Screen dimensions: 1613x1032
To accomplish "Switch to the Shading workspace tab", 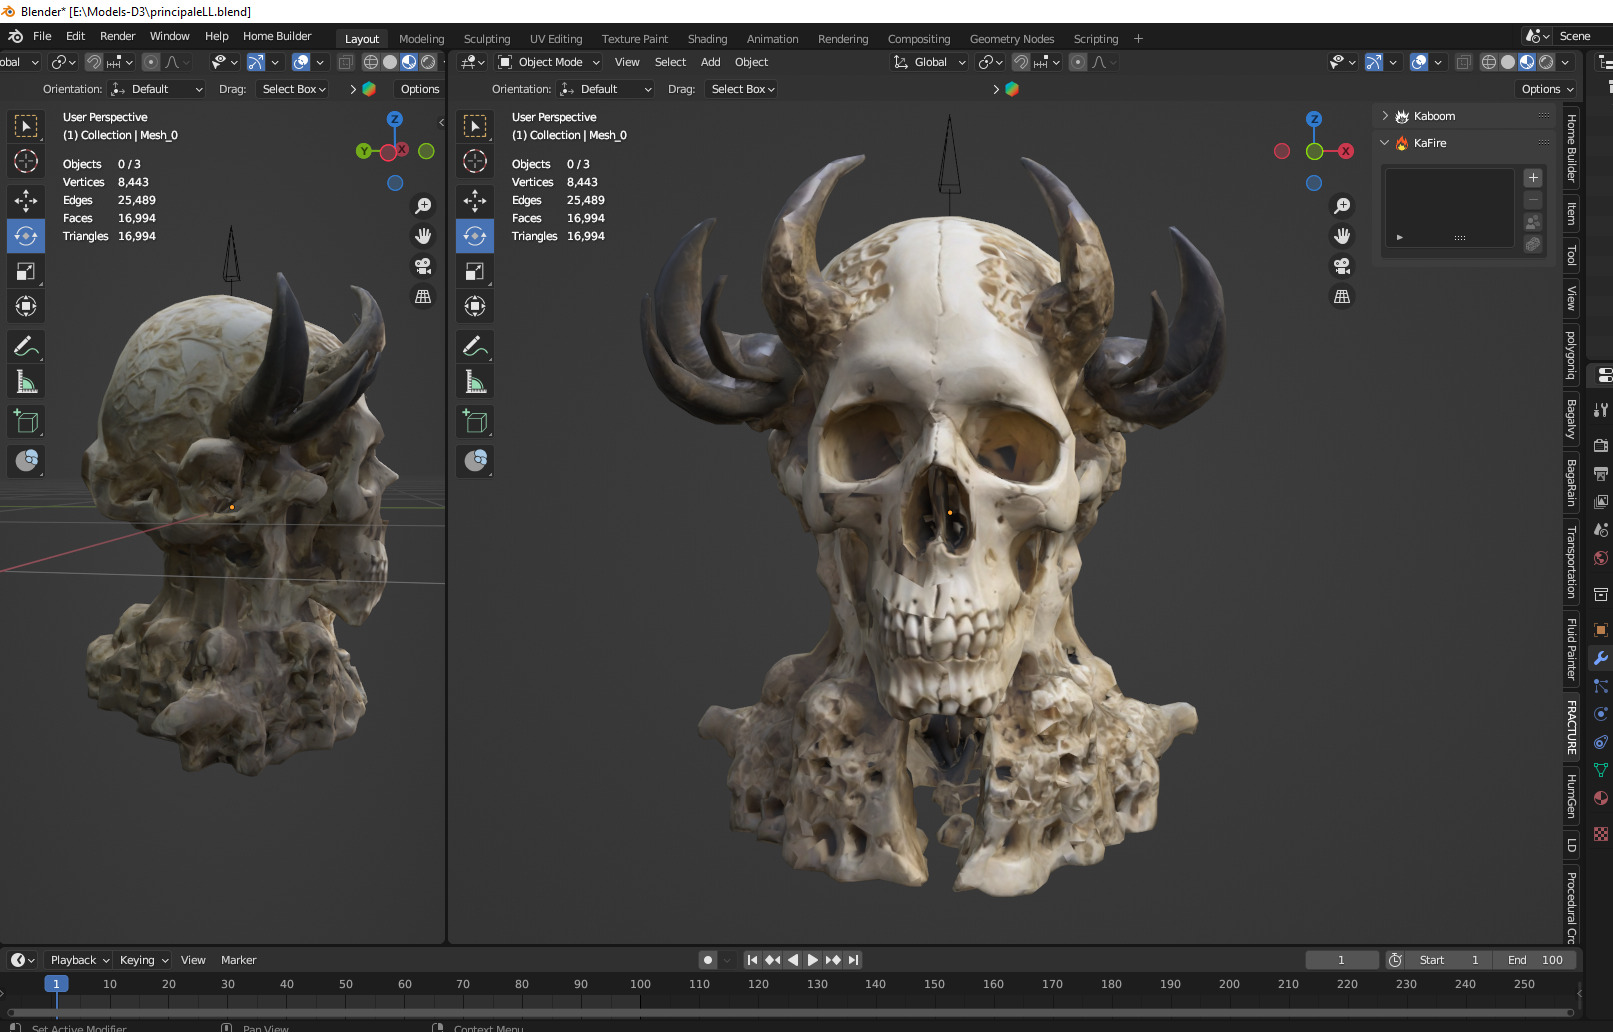I will pos(707,39).
